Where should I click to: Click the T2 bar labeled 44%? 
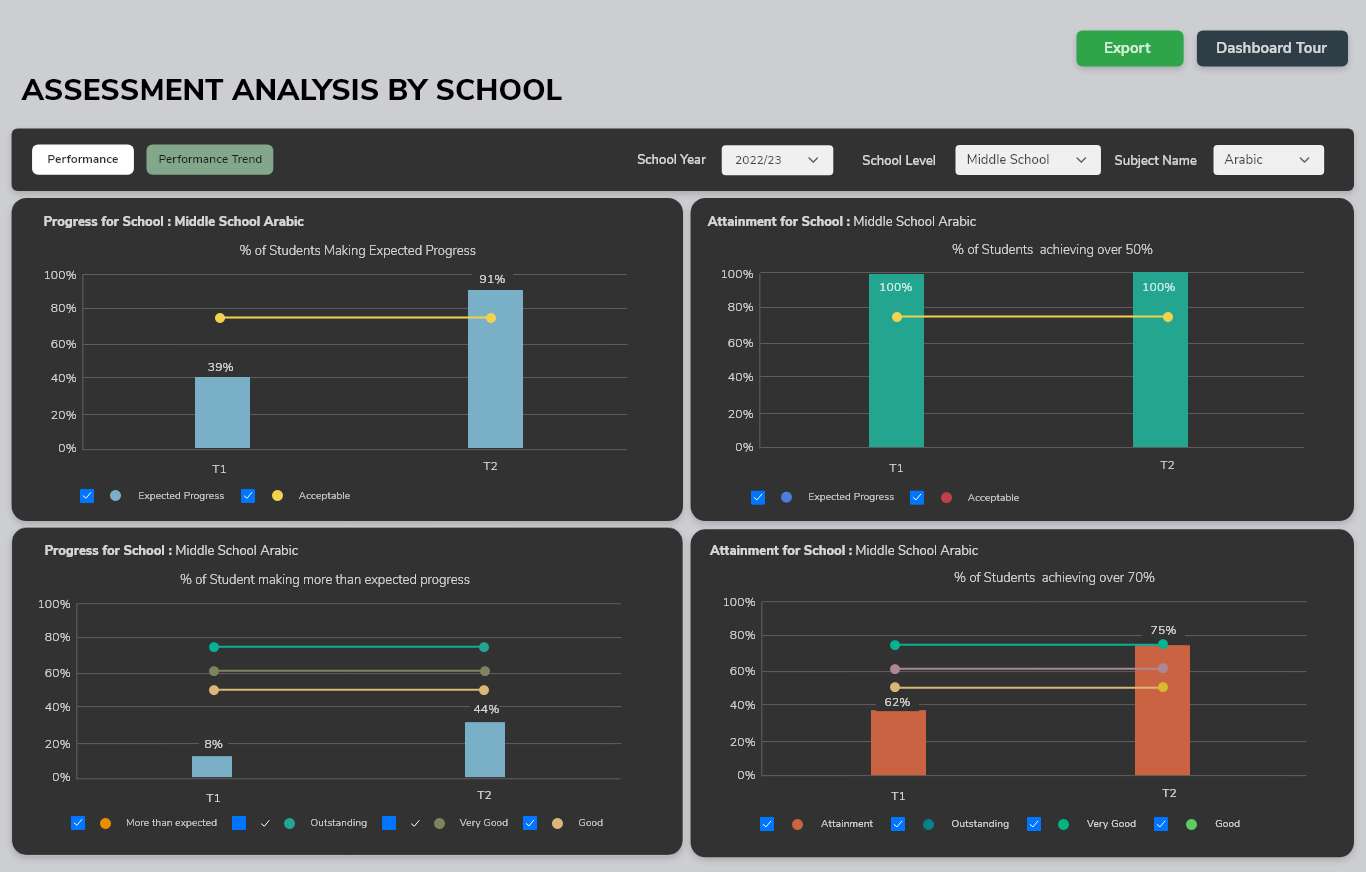click(x=485, y=750)
